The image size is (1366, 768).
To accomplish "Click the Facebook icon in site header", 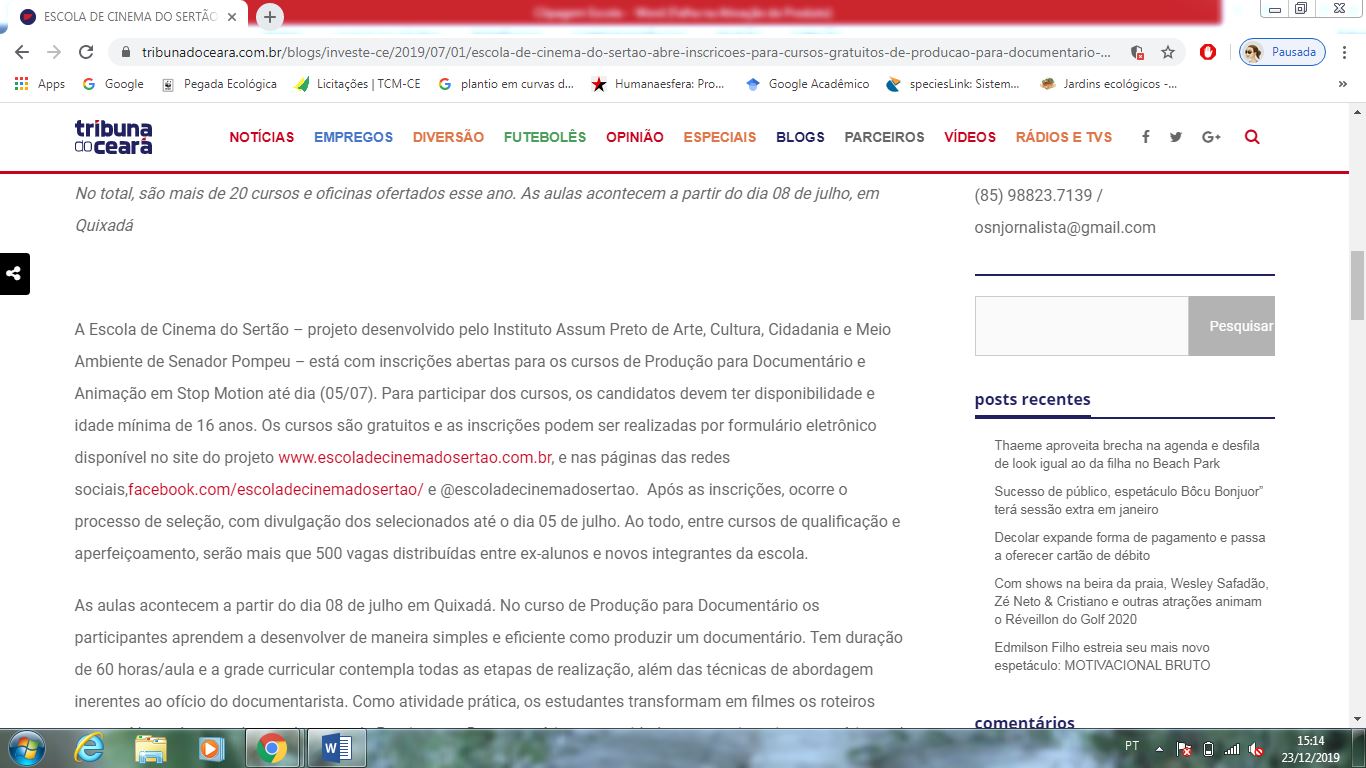I will (1145, 137).
